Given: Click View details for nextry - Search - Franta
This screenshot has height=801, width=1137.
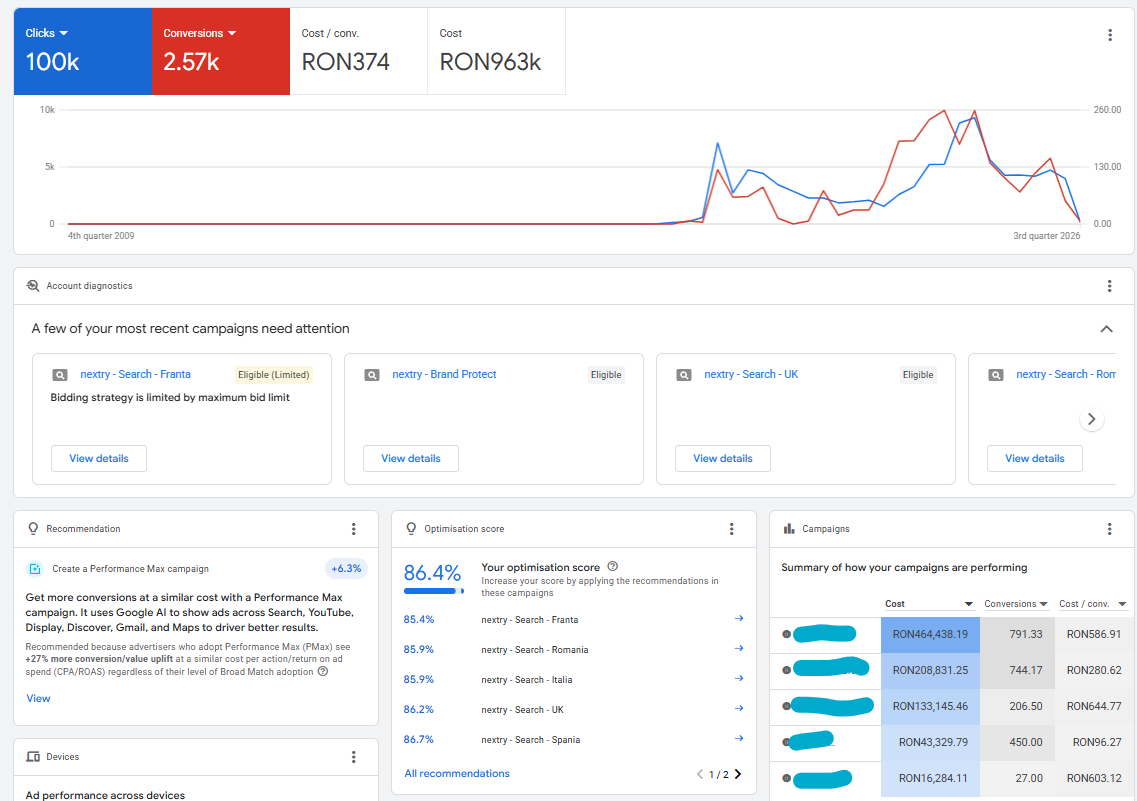Looking at the screenshot, I should tap(99, 458).
